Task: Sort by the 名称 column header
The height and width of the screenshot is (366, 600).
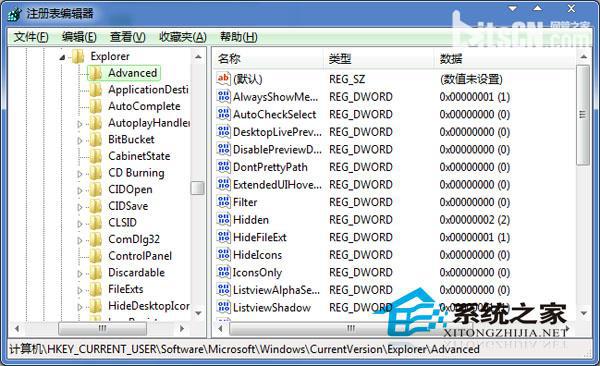Action: [267, 59]
